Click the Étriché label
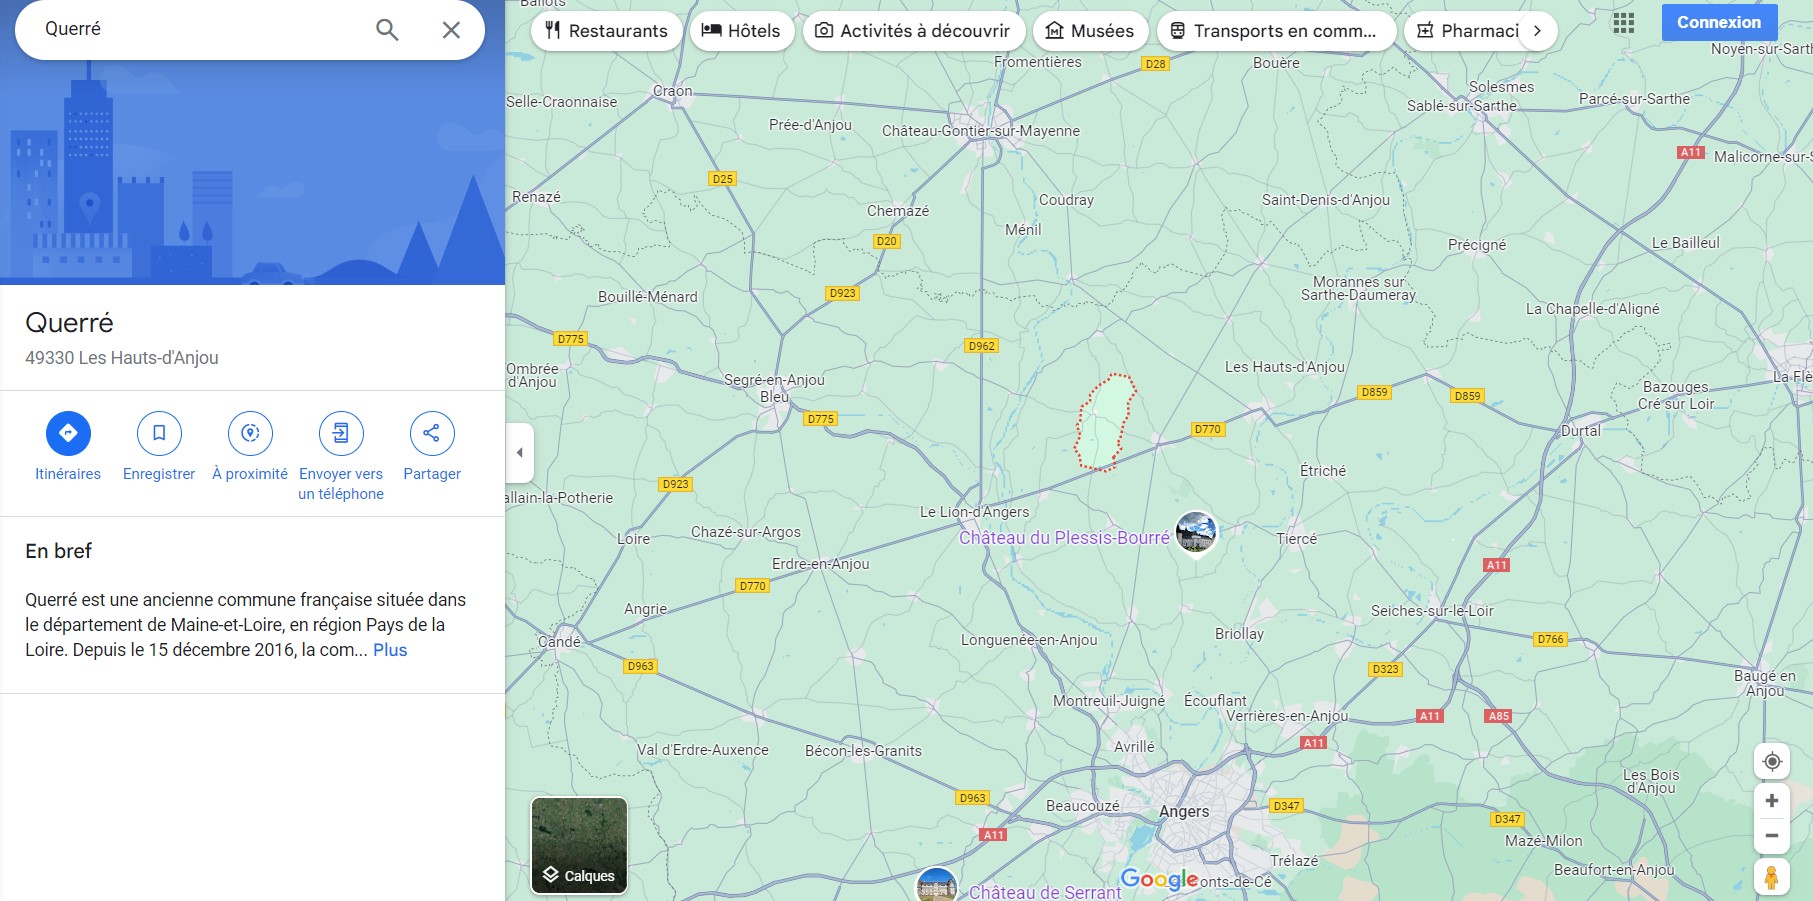This screenshot has width=1813, height=901. (1323, 471)
